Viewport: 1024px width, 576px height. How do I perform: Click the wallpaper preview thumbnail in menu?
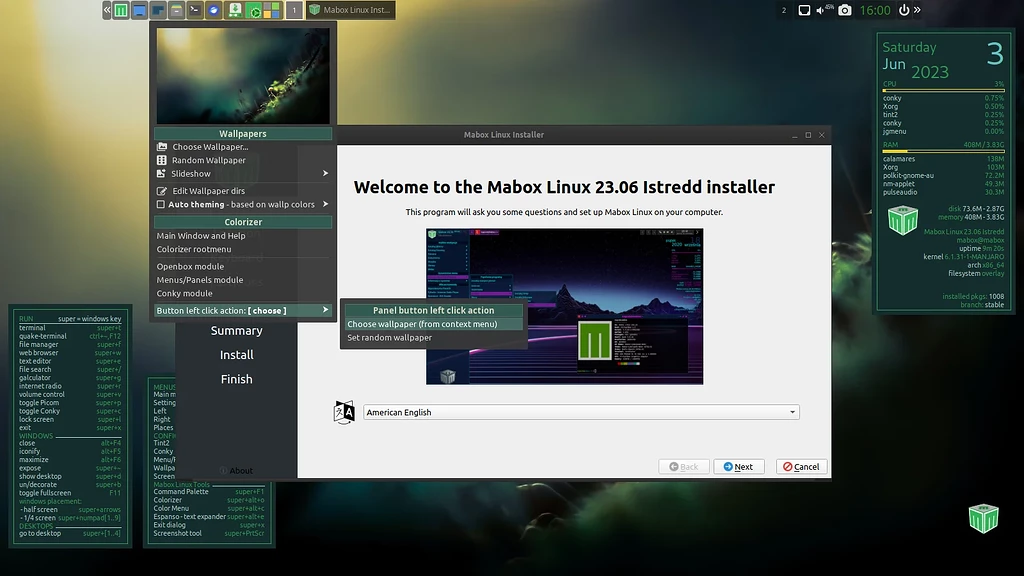click(x=243, y=75)
